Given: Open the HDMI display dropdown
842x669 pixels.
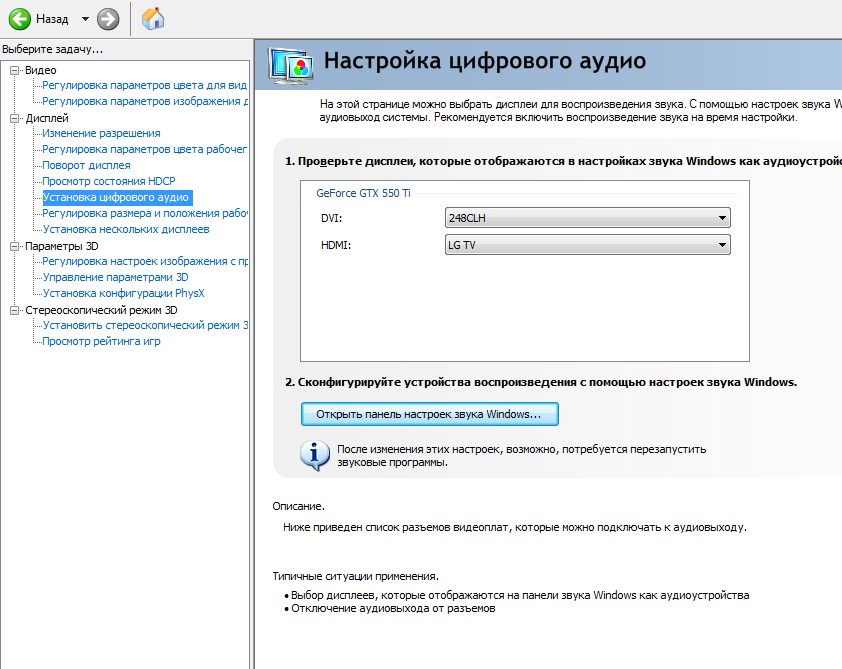Looking at the screenshot, I should [587, 245].
